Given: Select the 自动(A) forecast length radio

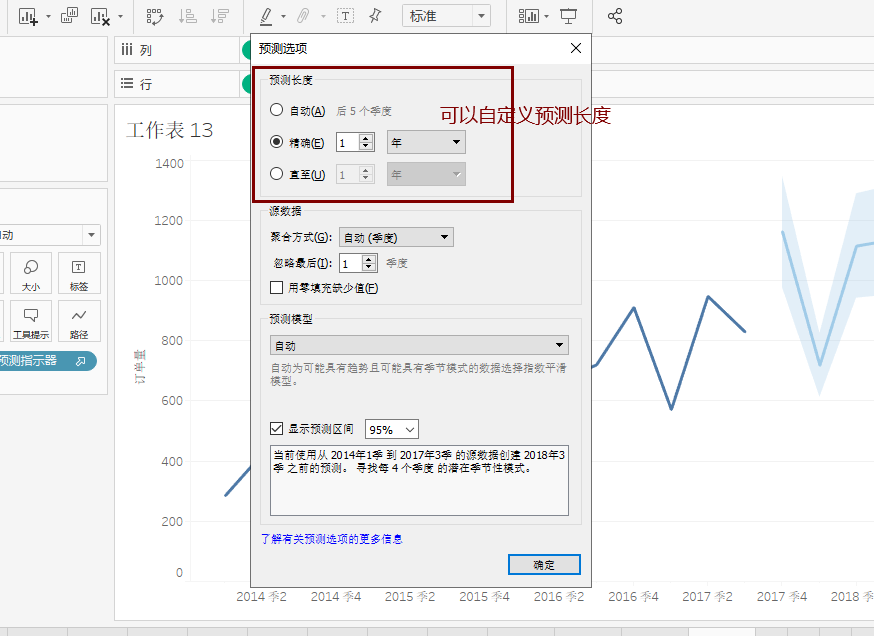Looking at the screenshot, I should pos(276,110).
